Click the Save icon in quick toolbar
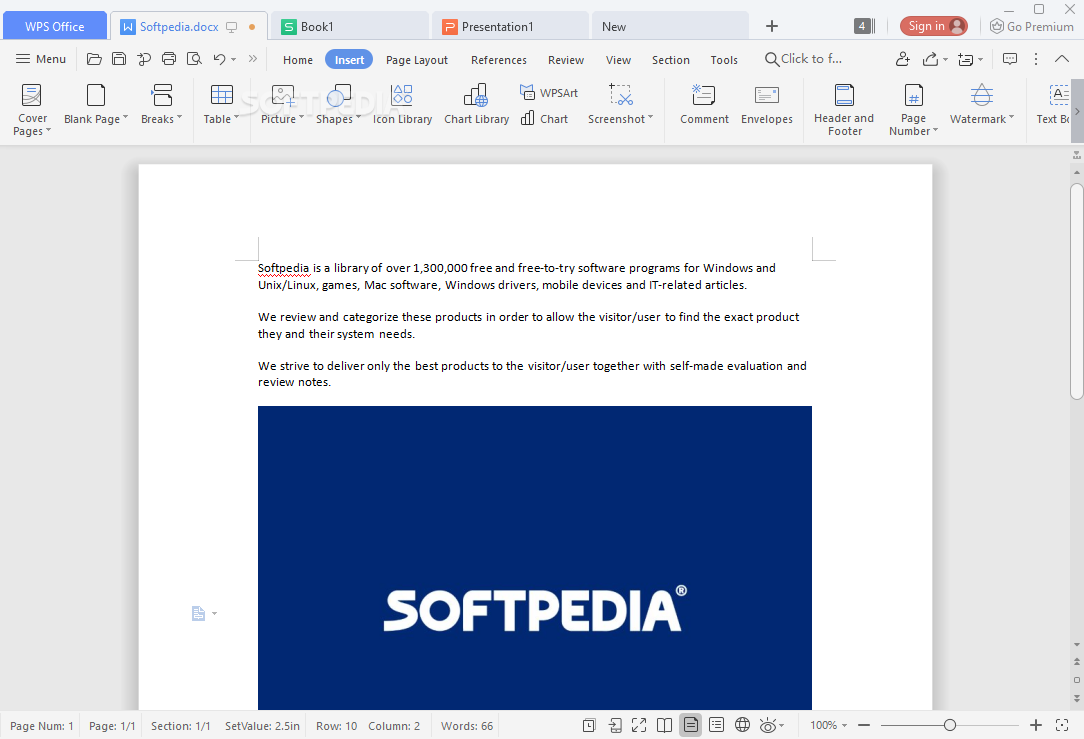The image size is (1084, 739). click(x=119, y=59)
